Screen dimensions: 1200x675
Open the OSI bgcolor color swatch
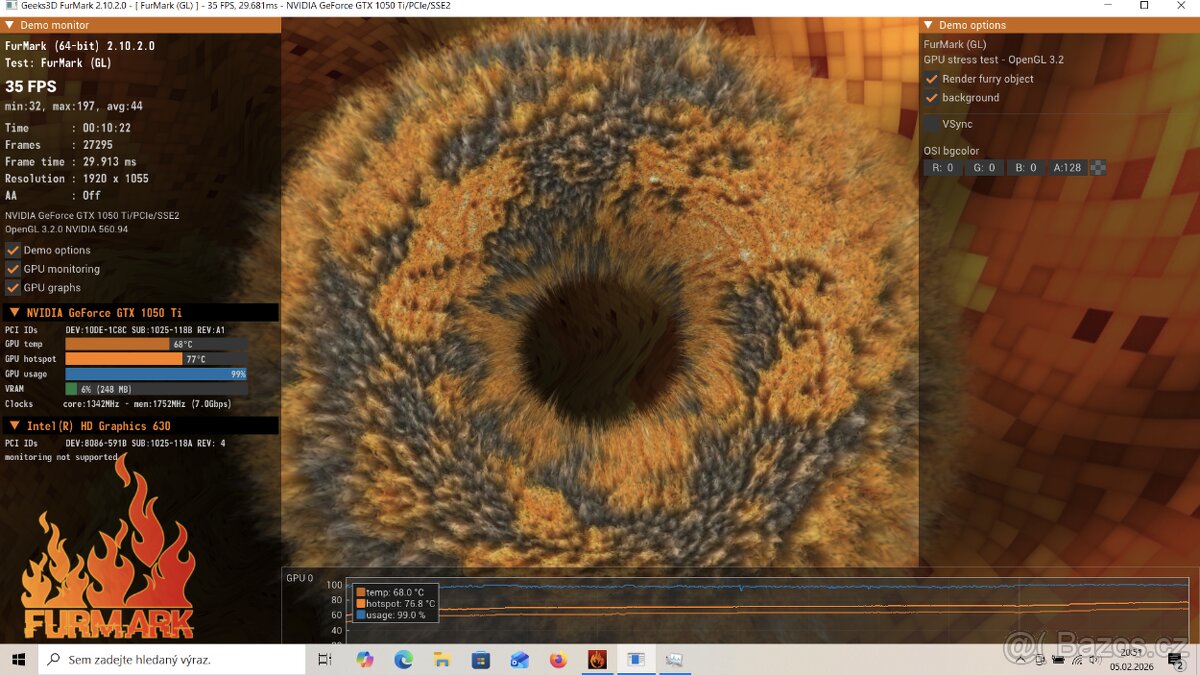[1097, 168]
